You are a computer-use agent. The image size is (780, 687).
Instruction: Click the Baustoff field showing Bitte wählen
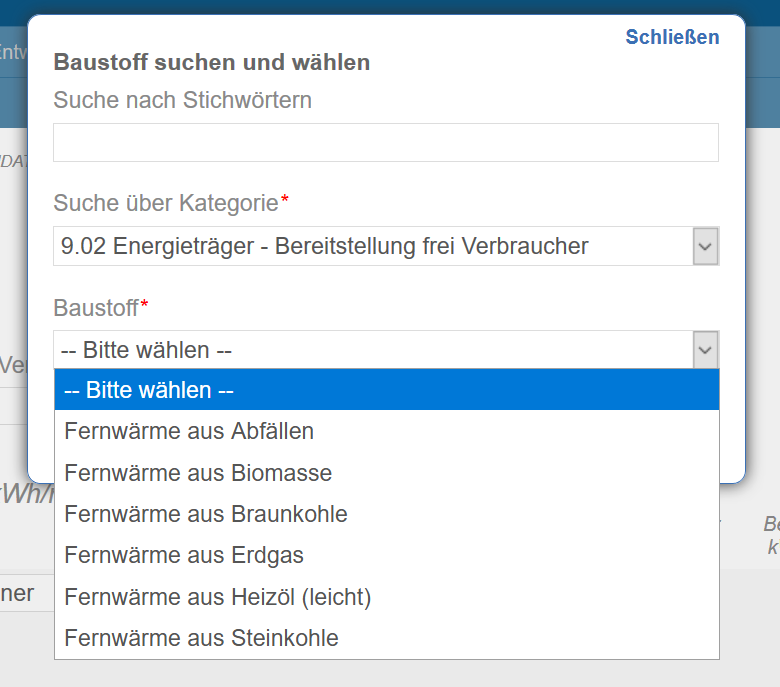click(x=386, y=350)
